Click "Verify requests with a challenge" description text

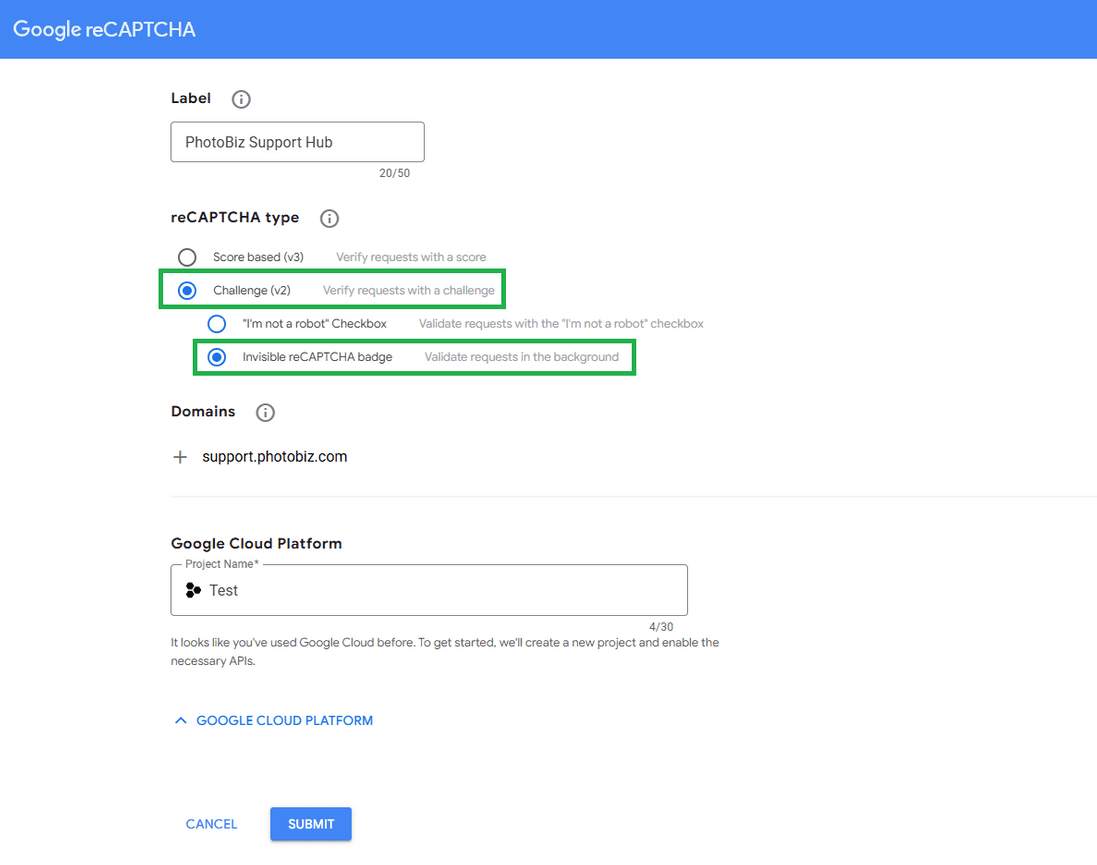click(408, 290)
